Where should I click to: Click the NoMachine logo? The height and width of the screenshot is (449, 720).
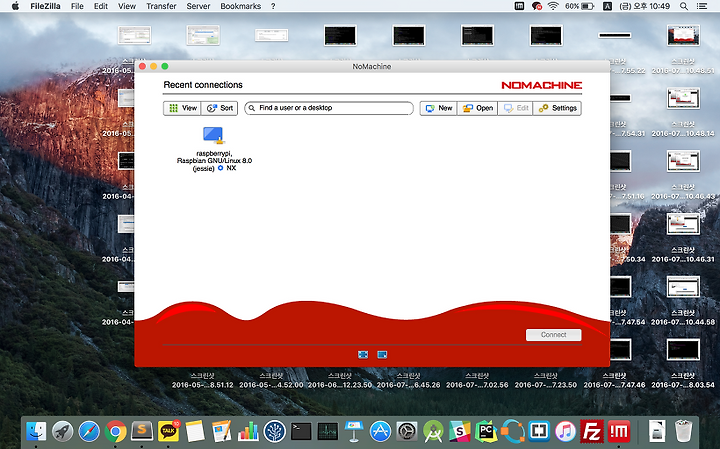coord(541,85)
